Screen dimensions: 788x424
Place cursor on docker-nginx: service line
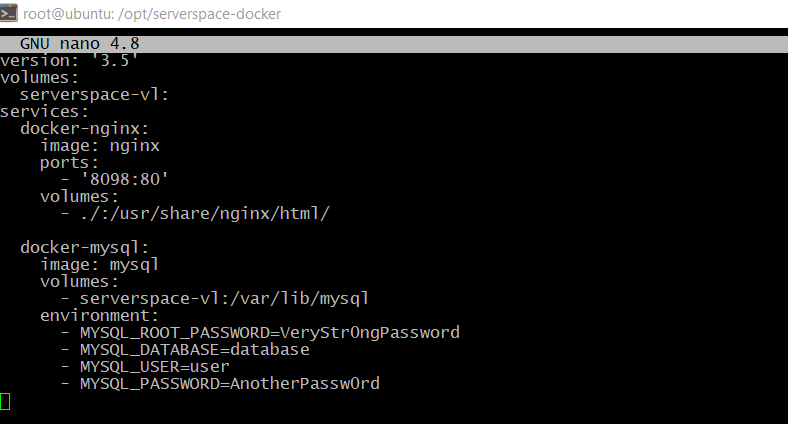point(84,129)
